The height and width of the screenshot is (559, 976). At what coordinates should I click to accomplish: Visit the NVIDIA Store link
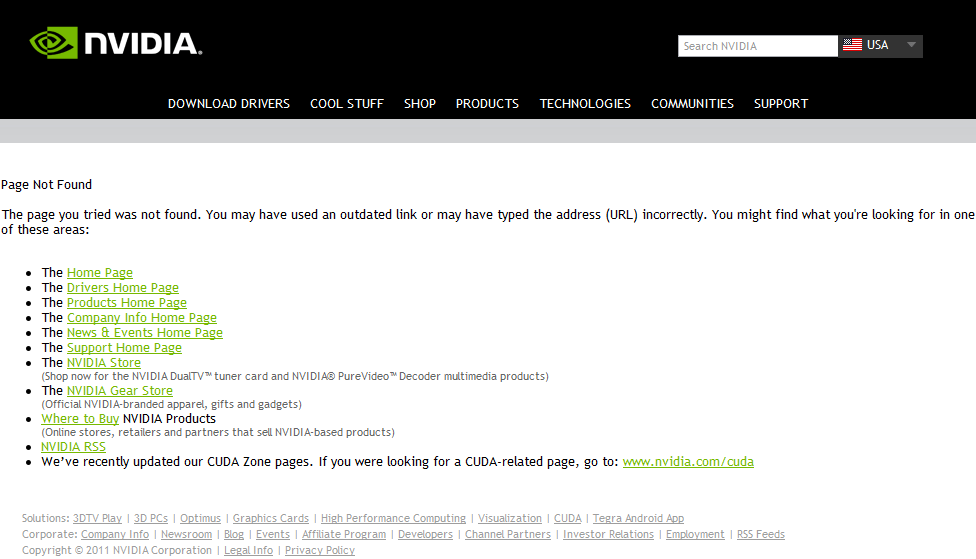point(103,362)
